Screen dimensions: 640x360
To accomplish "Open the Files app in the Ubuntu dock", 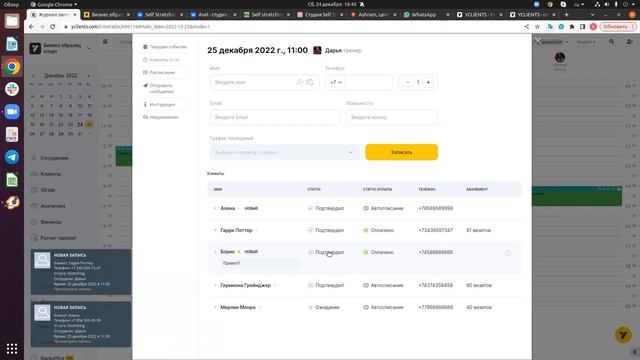I will (x=12, y=21).
